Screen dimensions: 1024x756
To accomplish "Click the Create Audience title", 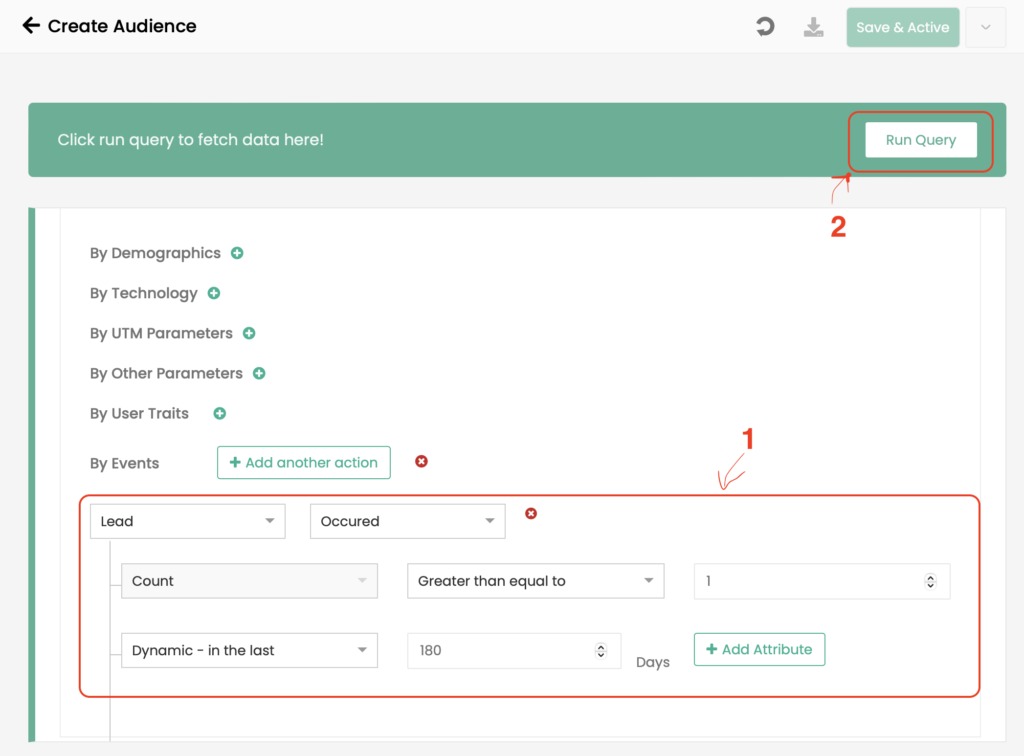I will click(x=122, y=26).
